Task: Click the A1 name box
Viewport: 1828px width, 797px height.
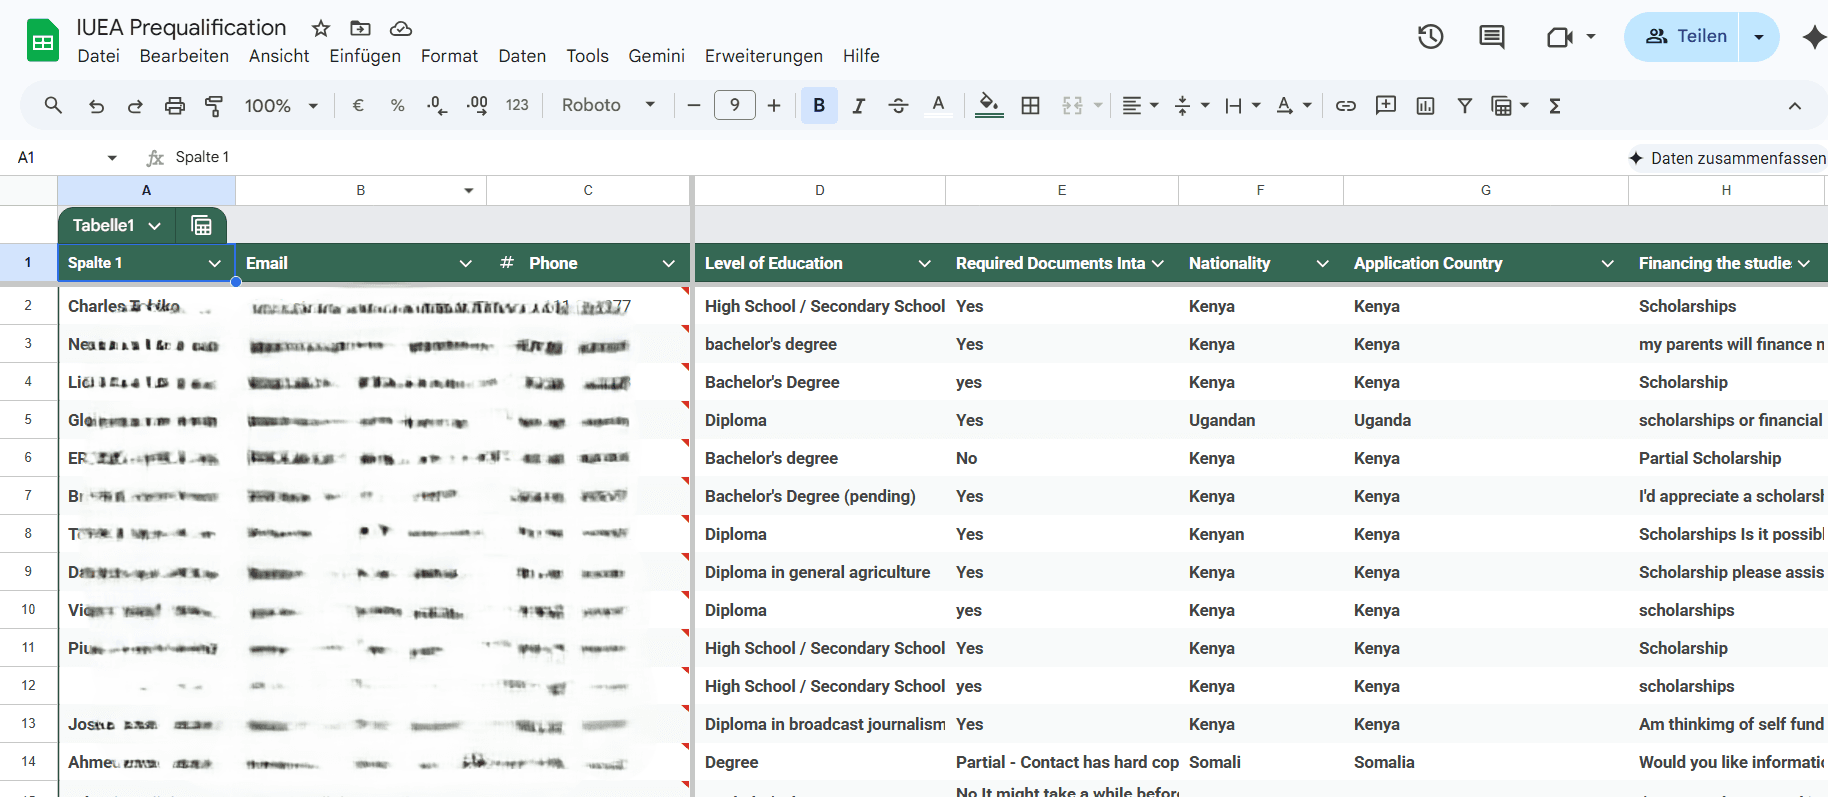Action: [65, 157]
